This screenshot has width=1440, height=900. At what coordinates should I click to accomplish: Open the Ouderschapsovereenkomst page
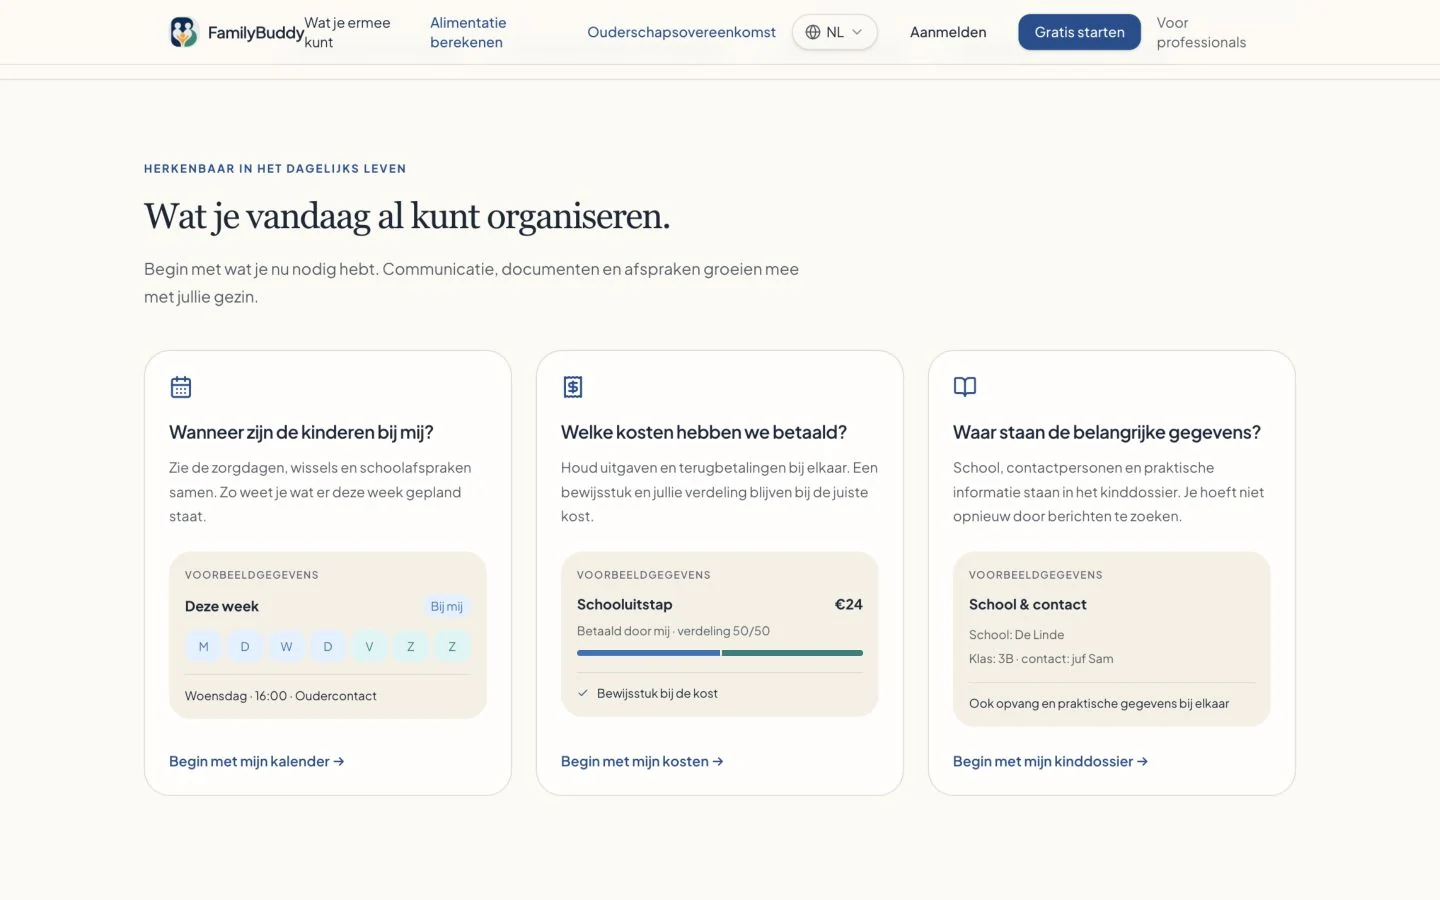click(x=681, y=32)
